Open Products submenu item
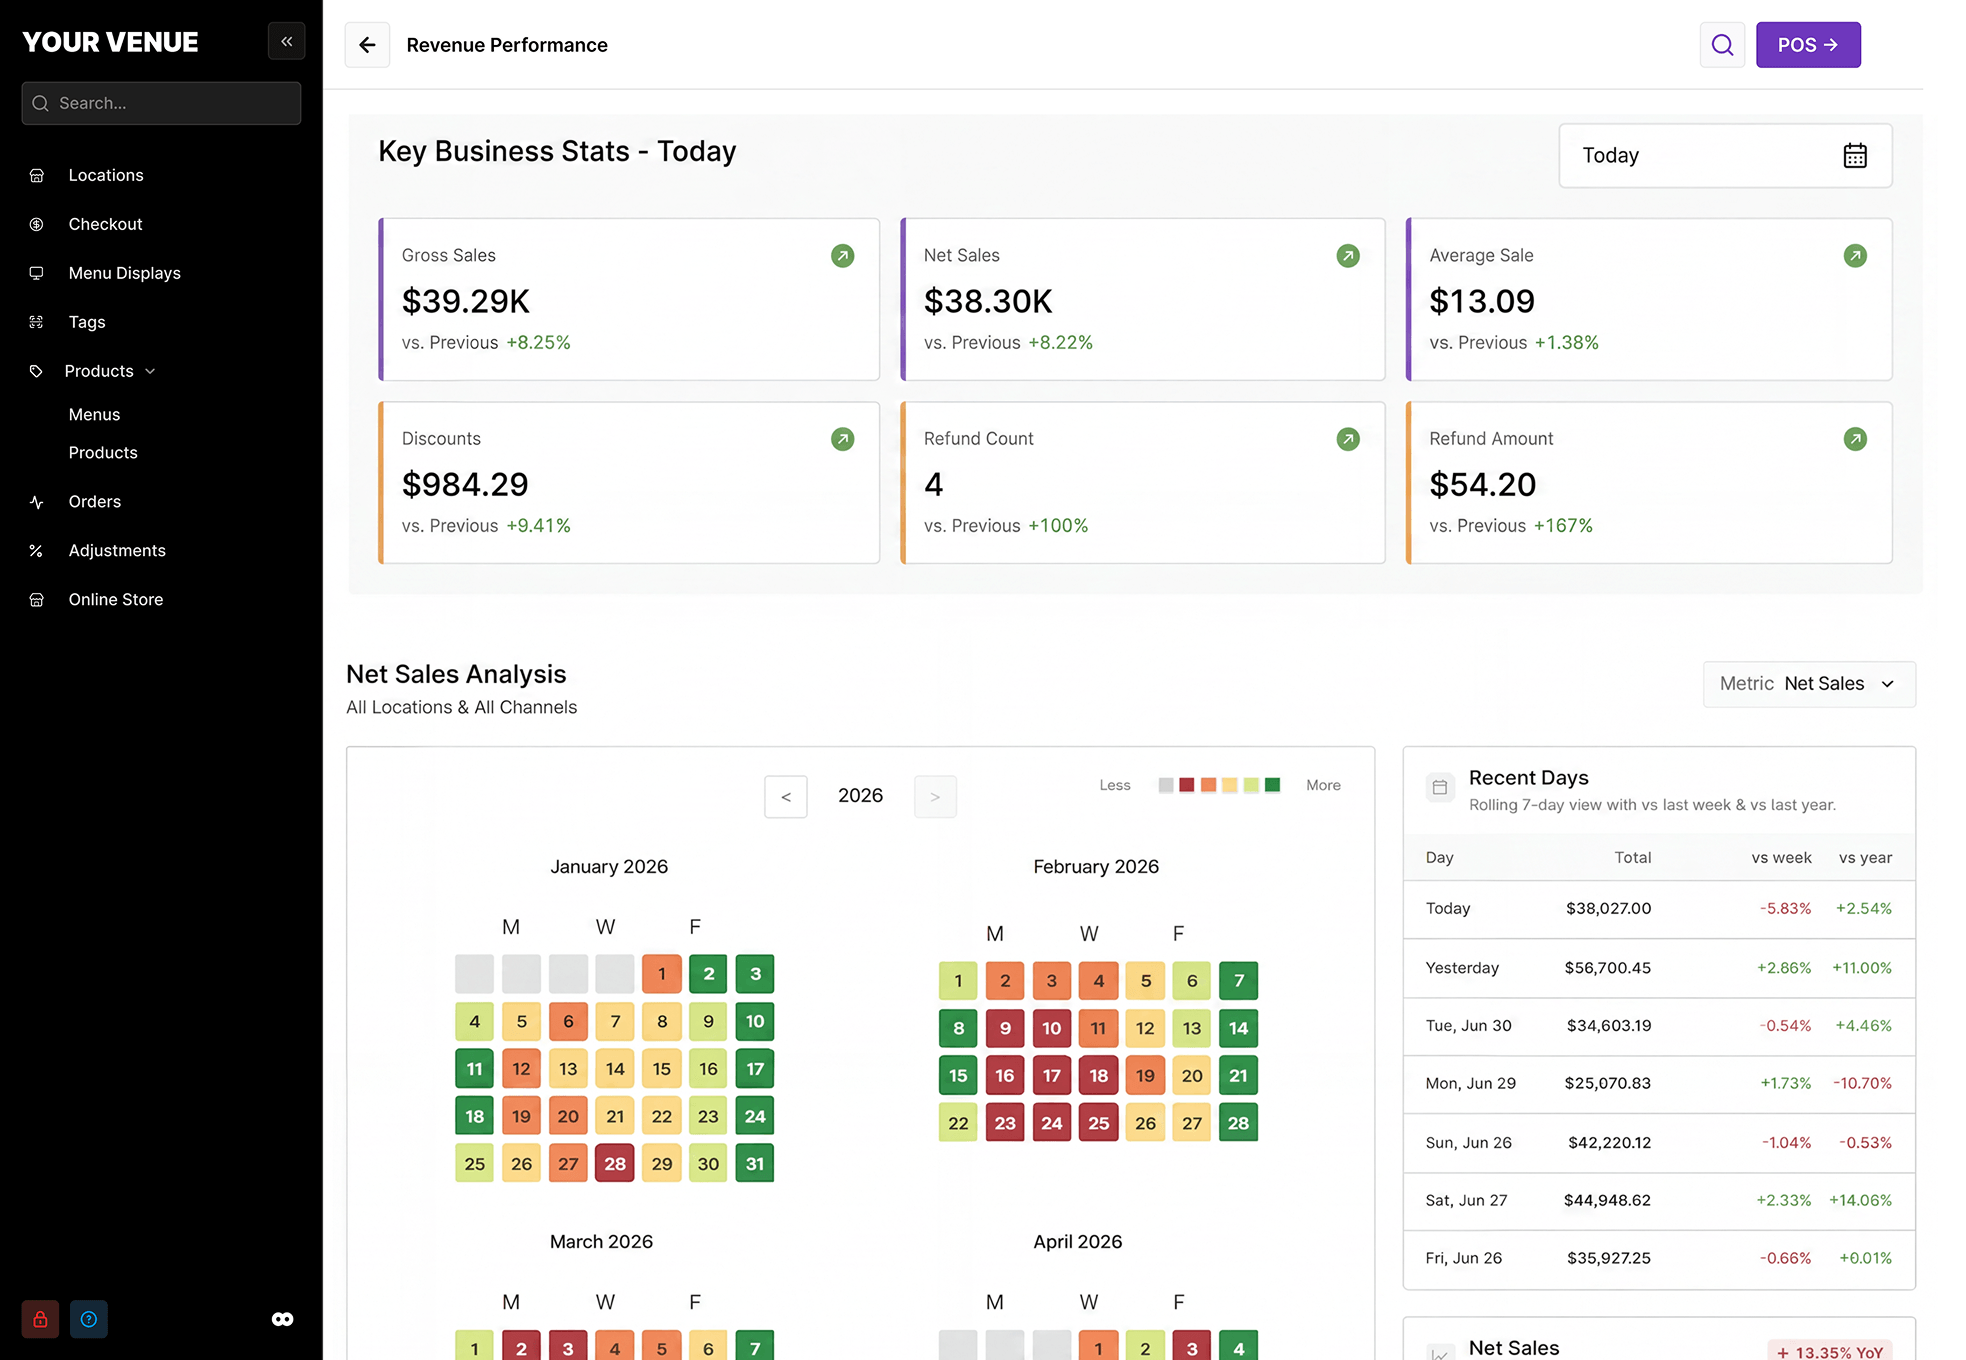 click(x=103, y=453)
